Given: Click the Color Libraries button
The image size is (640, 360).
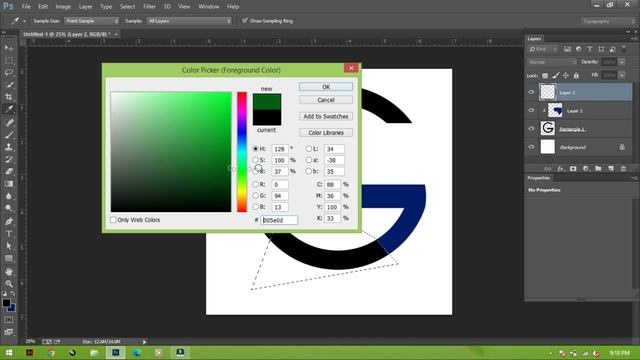Looking at the screenshot, I should (x=326, y=133).
